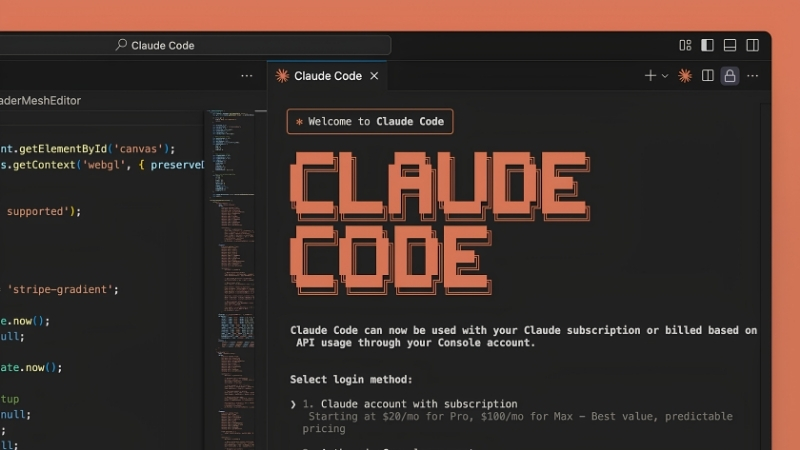
Task: Select the aderMeshEditor breadcrumb
Action: point(40,101)
